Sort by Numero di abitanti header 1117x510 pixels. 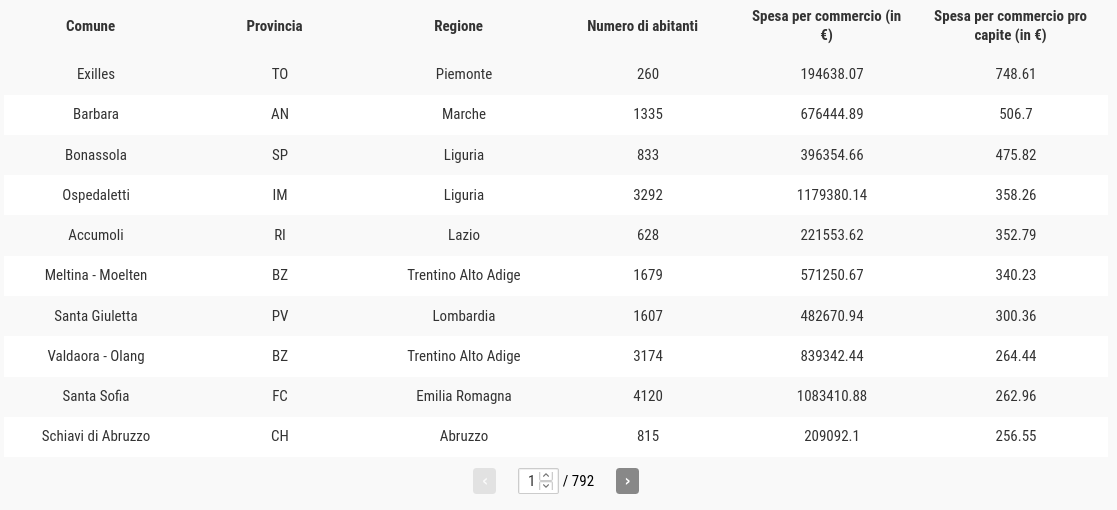(642, 26)
